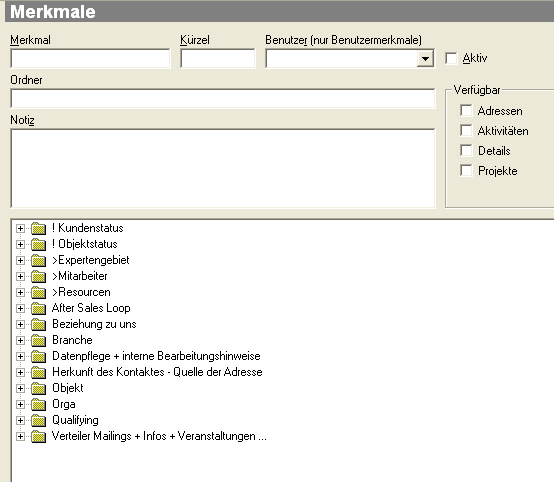This screenshot has width=554, height=482.
Task: Click the Orga folder icon
Action: tap(39, 404)
